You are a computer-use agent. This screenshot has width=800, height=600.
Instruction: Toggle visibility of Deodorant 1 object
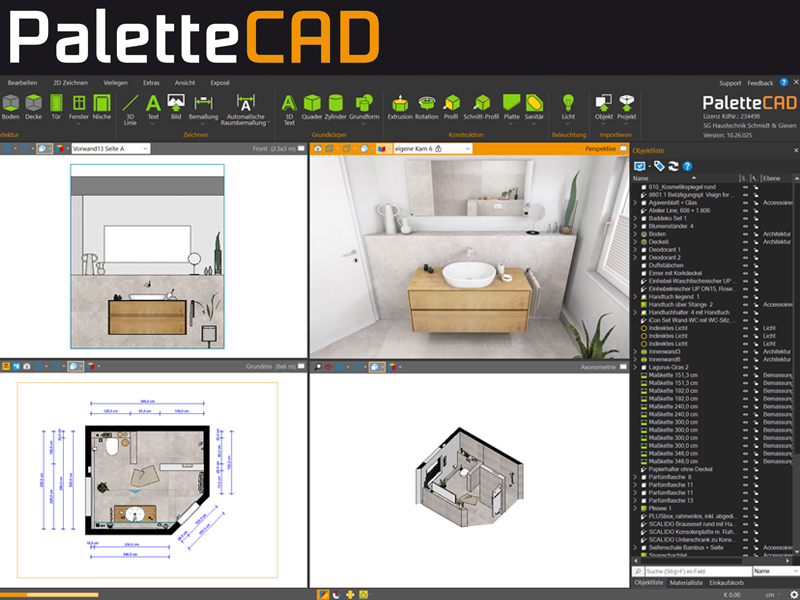click(x=745, y=250)
